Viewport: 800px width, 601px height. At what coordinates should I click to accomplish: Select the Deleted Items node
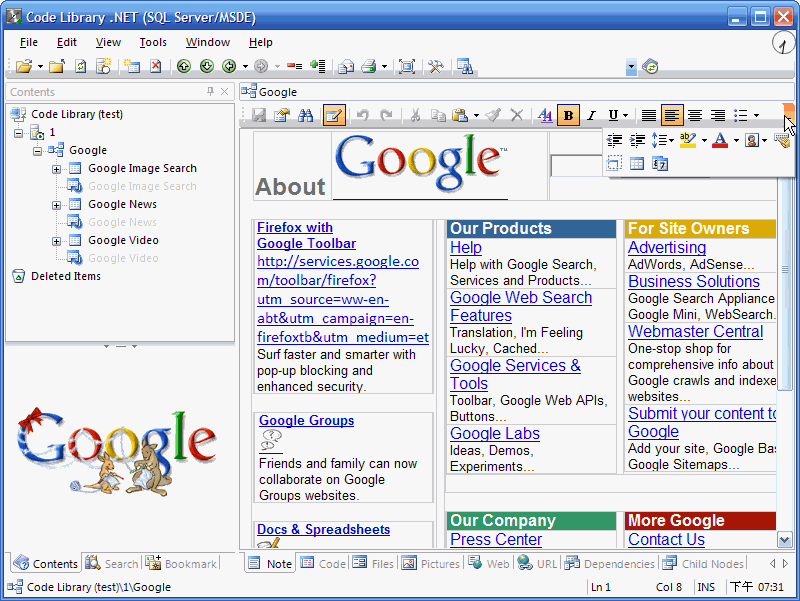point(66,277)
